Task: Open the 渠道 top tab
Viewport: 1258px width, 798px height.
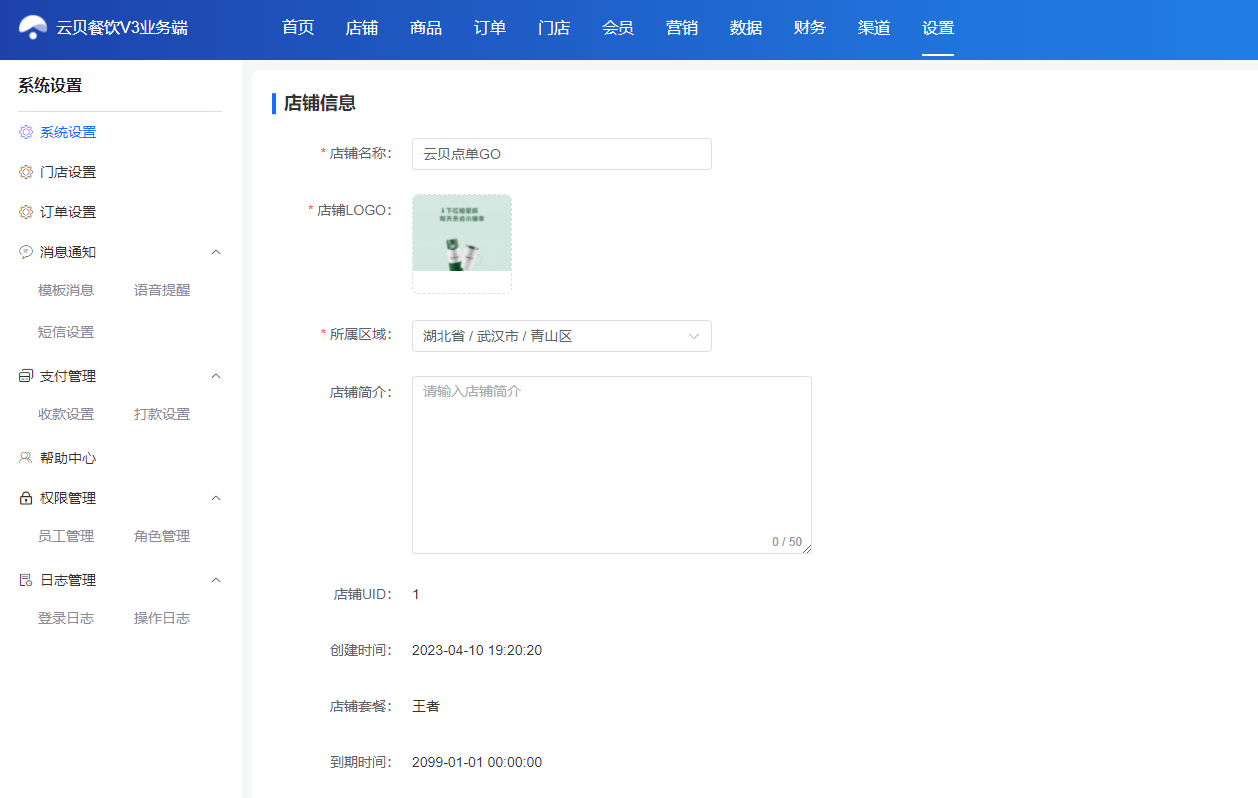Action: (874, 28)
